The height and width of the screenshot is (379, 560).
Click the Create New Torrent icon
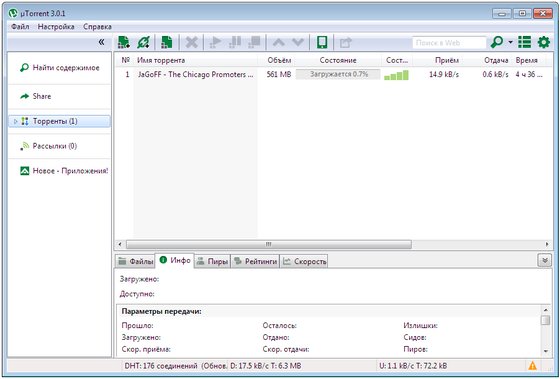[x=166, y=43]
